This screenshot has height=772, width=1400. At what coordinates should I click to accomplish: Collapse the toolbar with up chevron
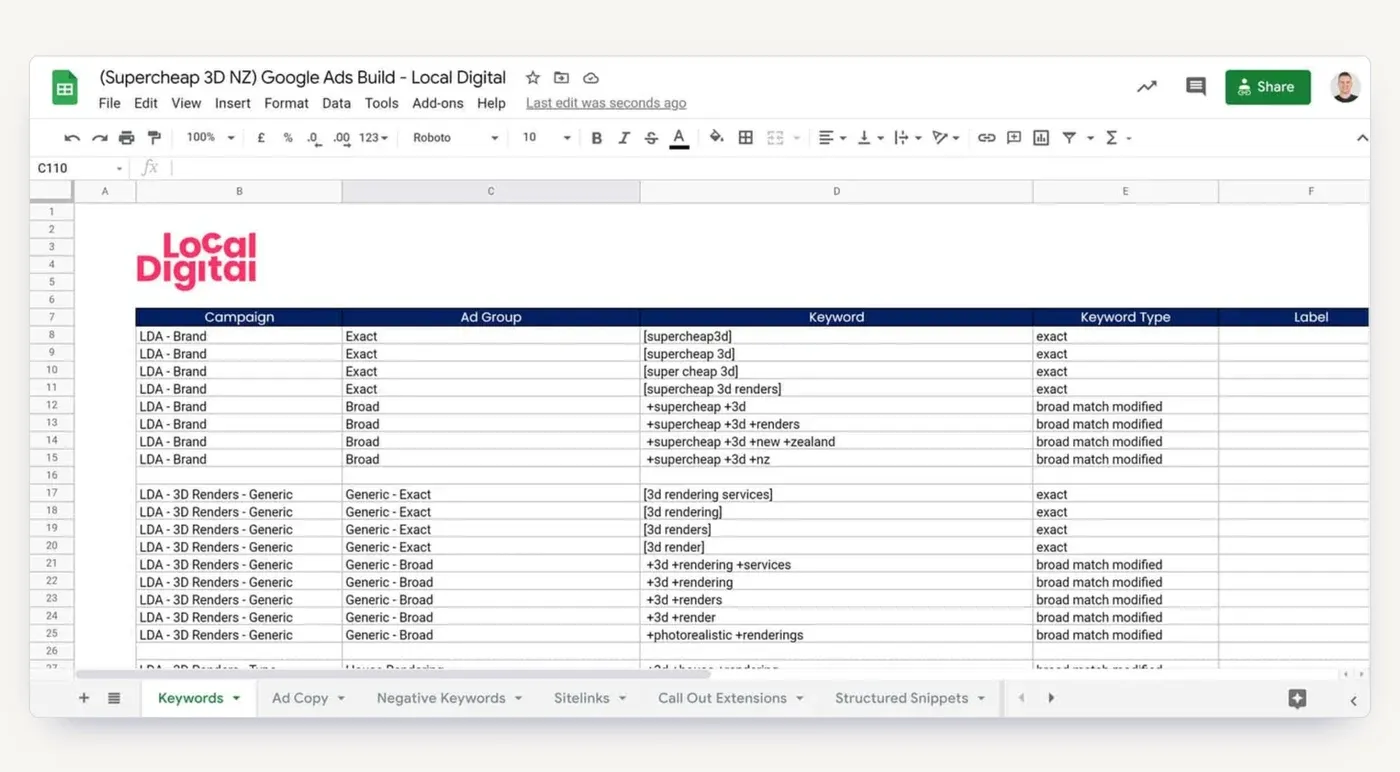1362,138
